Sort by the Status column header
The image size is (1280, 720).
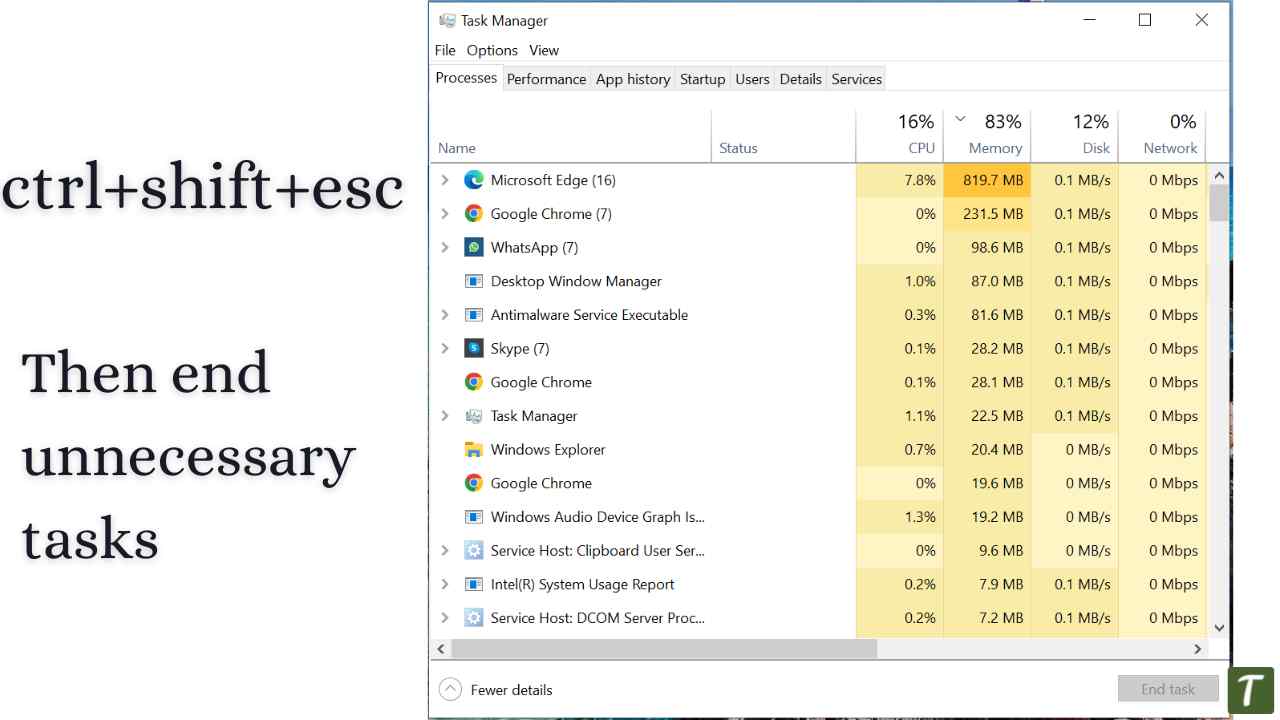(784, 135)
